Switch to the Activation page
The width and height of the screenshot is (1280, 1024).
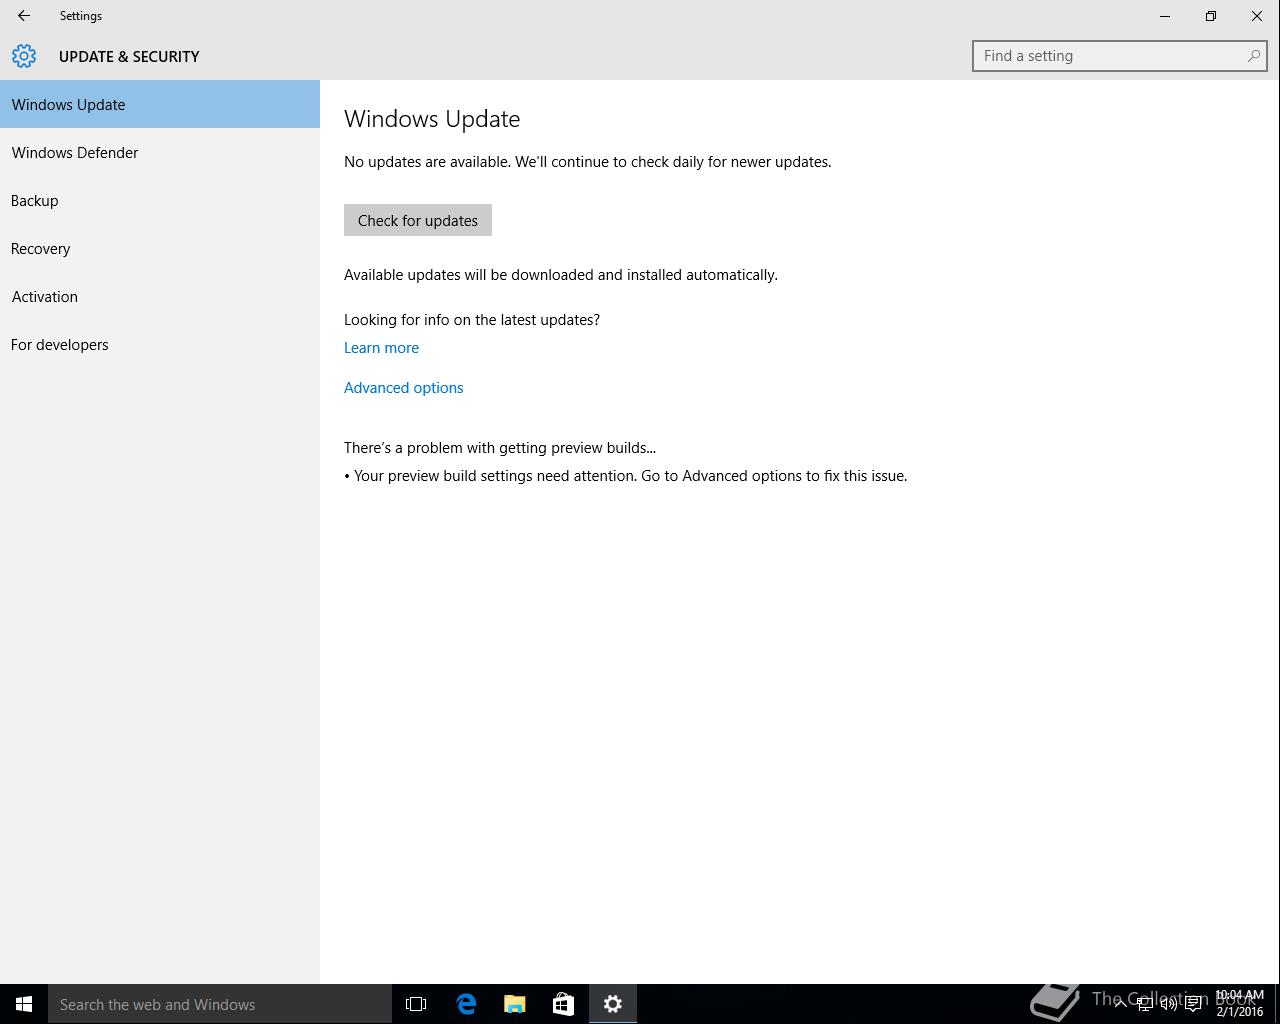pyautogui.click(x=160, y=296)
